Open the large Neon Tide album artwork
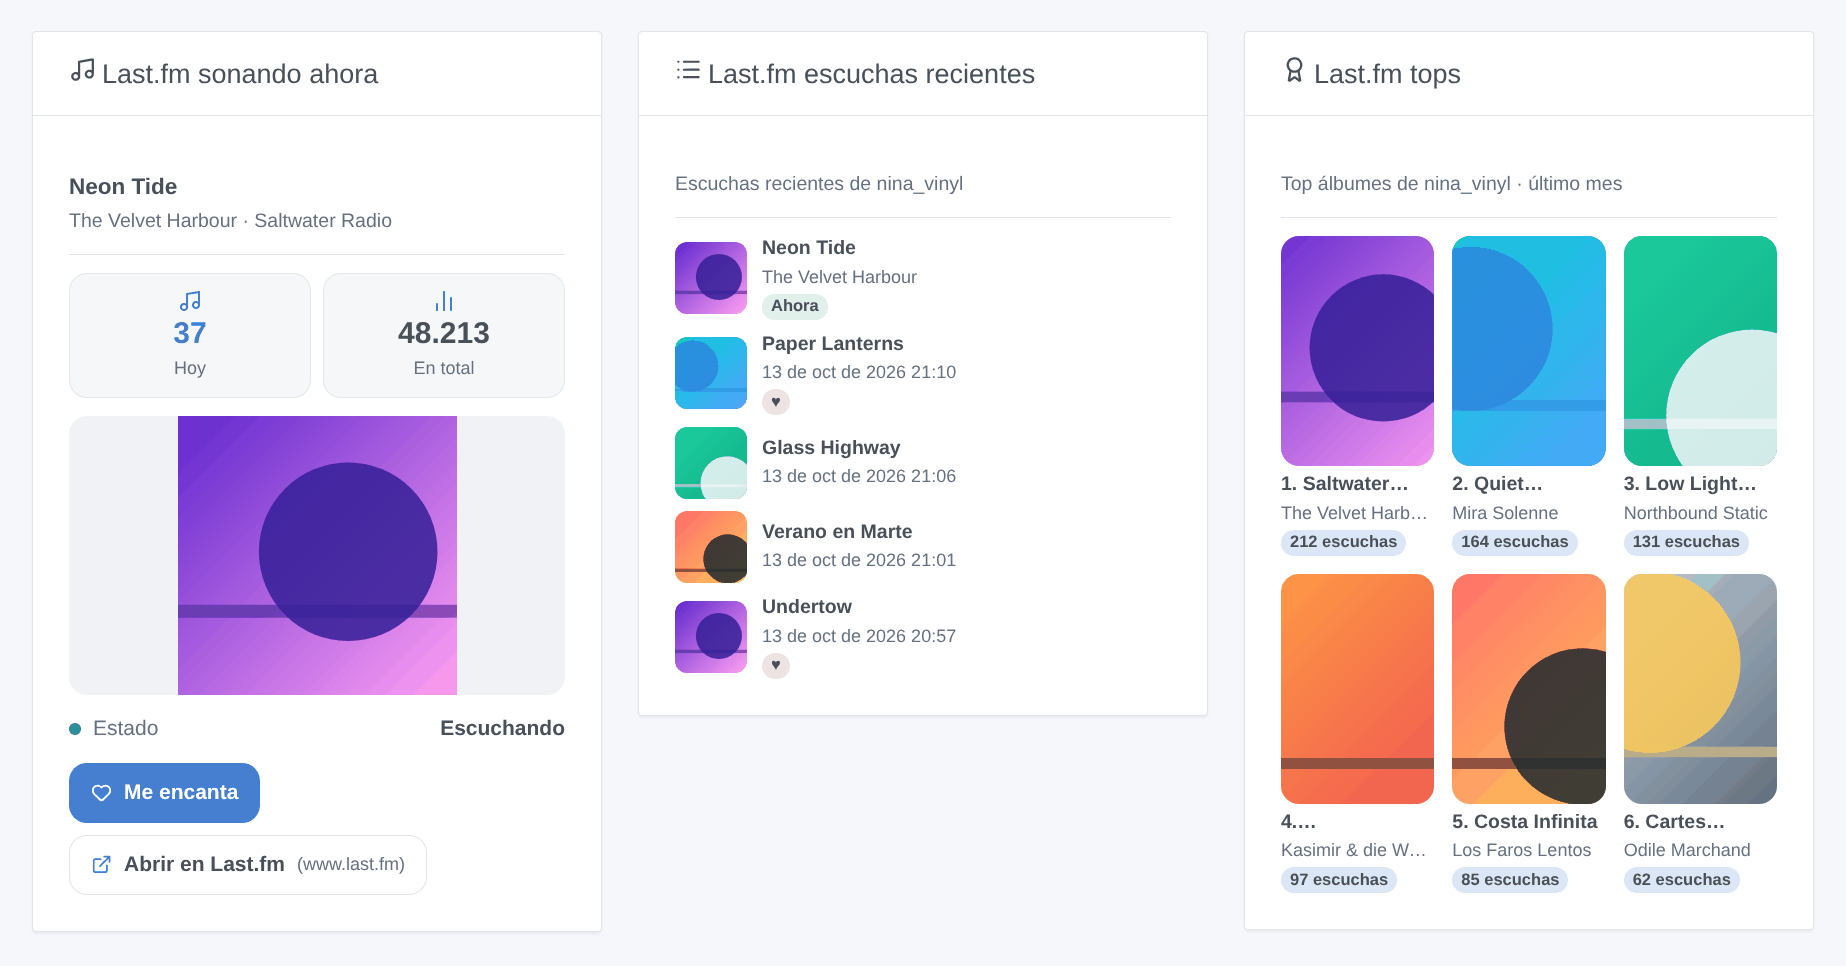This screenshot has height=966, width=1846. pos(317,556)
